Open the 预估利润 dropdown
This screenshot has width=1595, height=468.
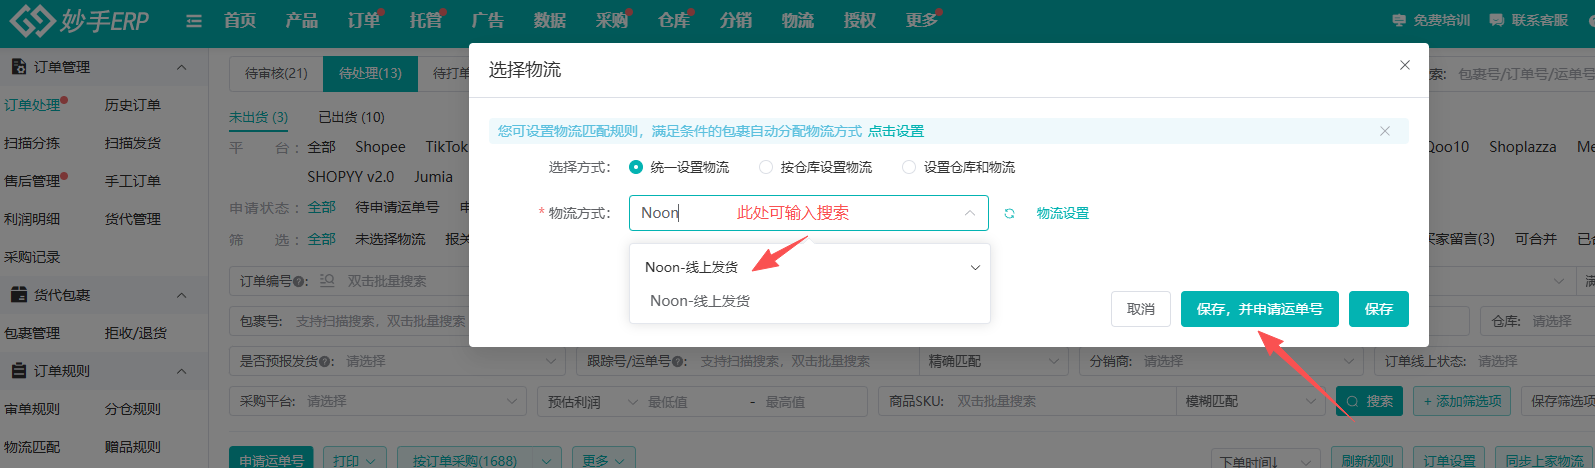[x=592, y=401]
